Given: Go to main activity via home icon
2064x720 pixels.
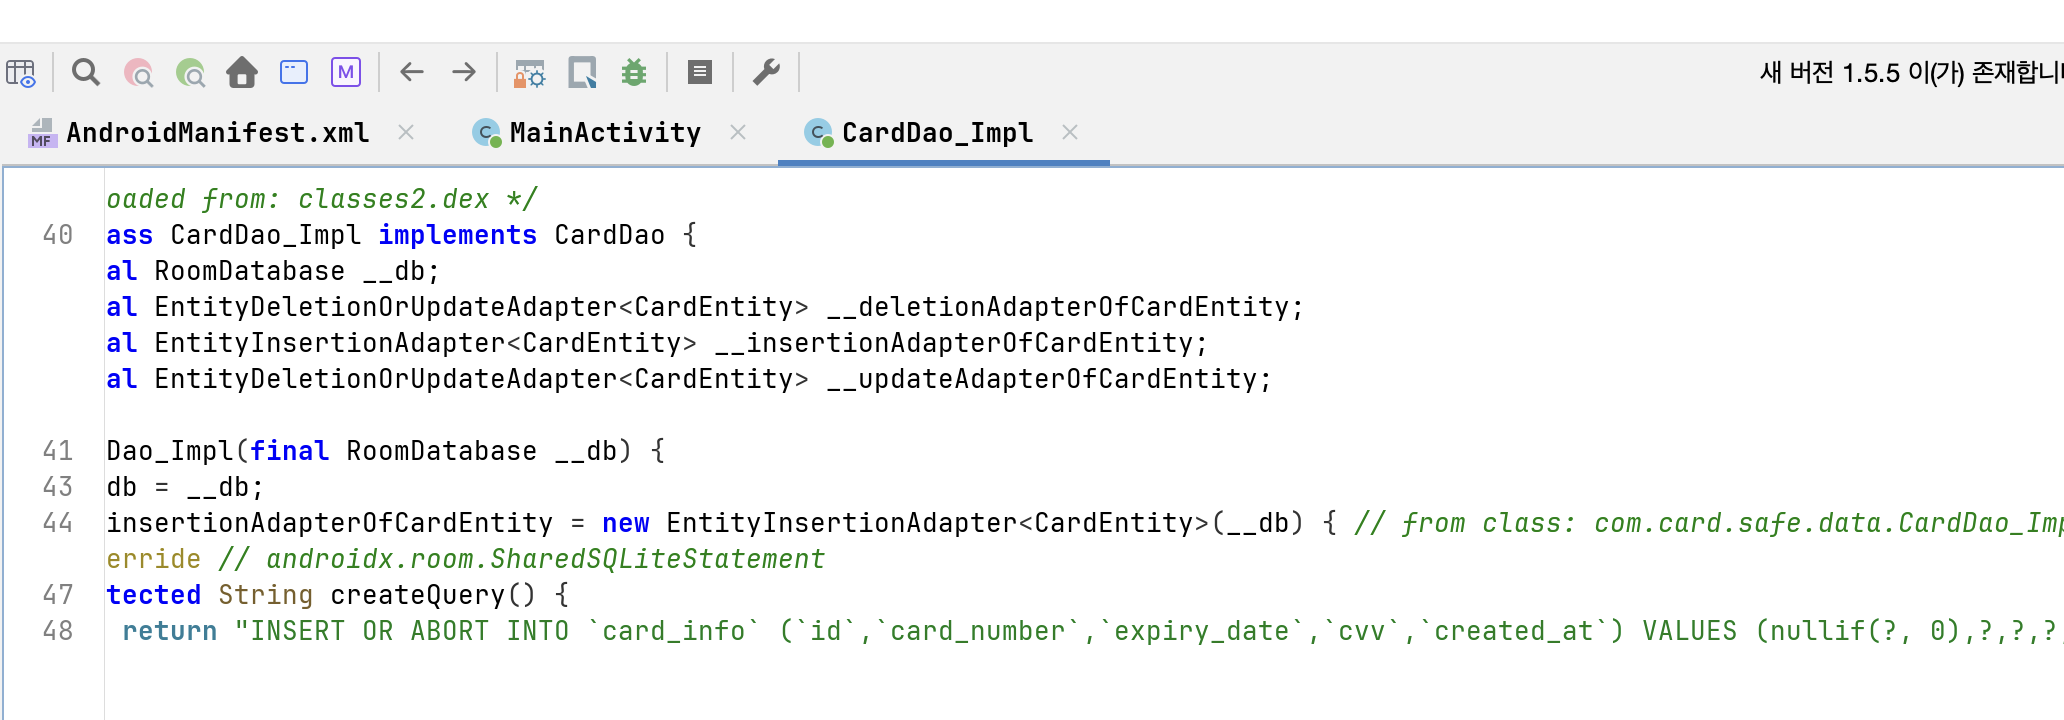Looking at the screenshot, I should pos(242,72).
